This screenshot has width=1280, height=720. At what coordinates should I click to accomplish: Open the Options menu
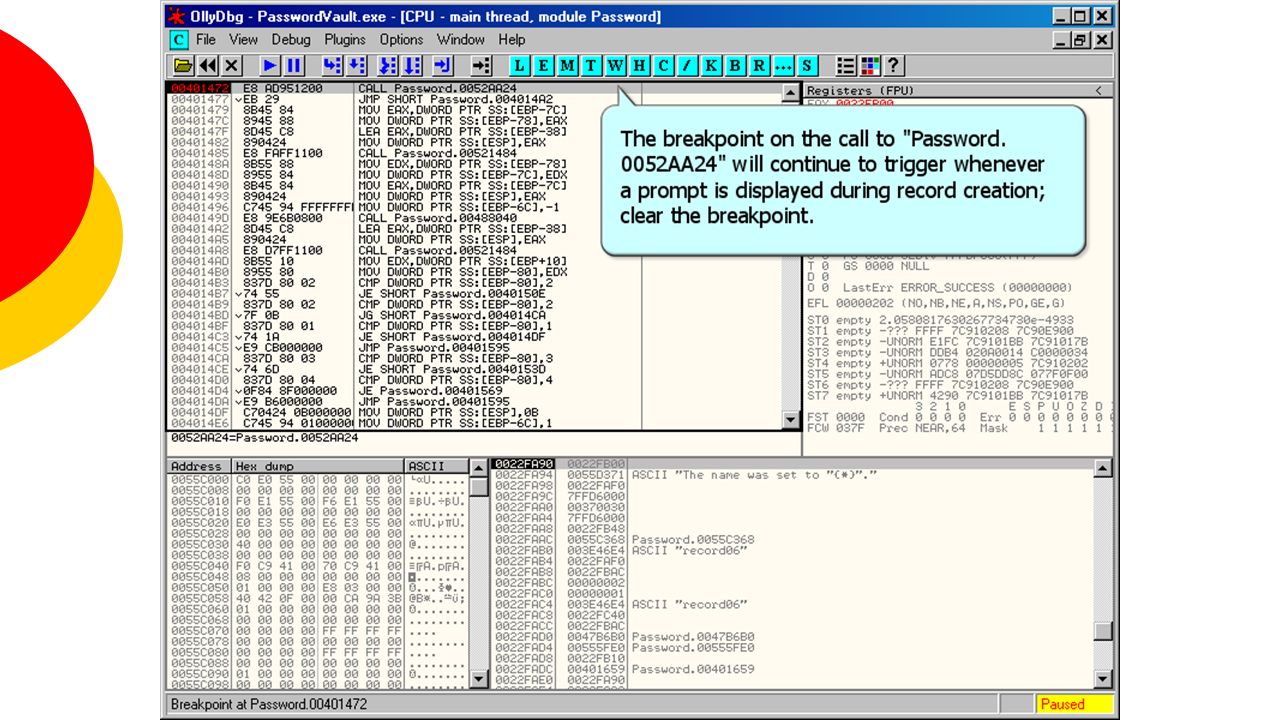[401, 40]
